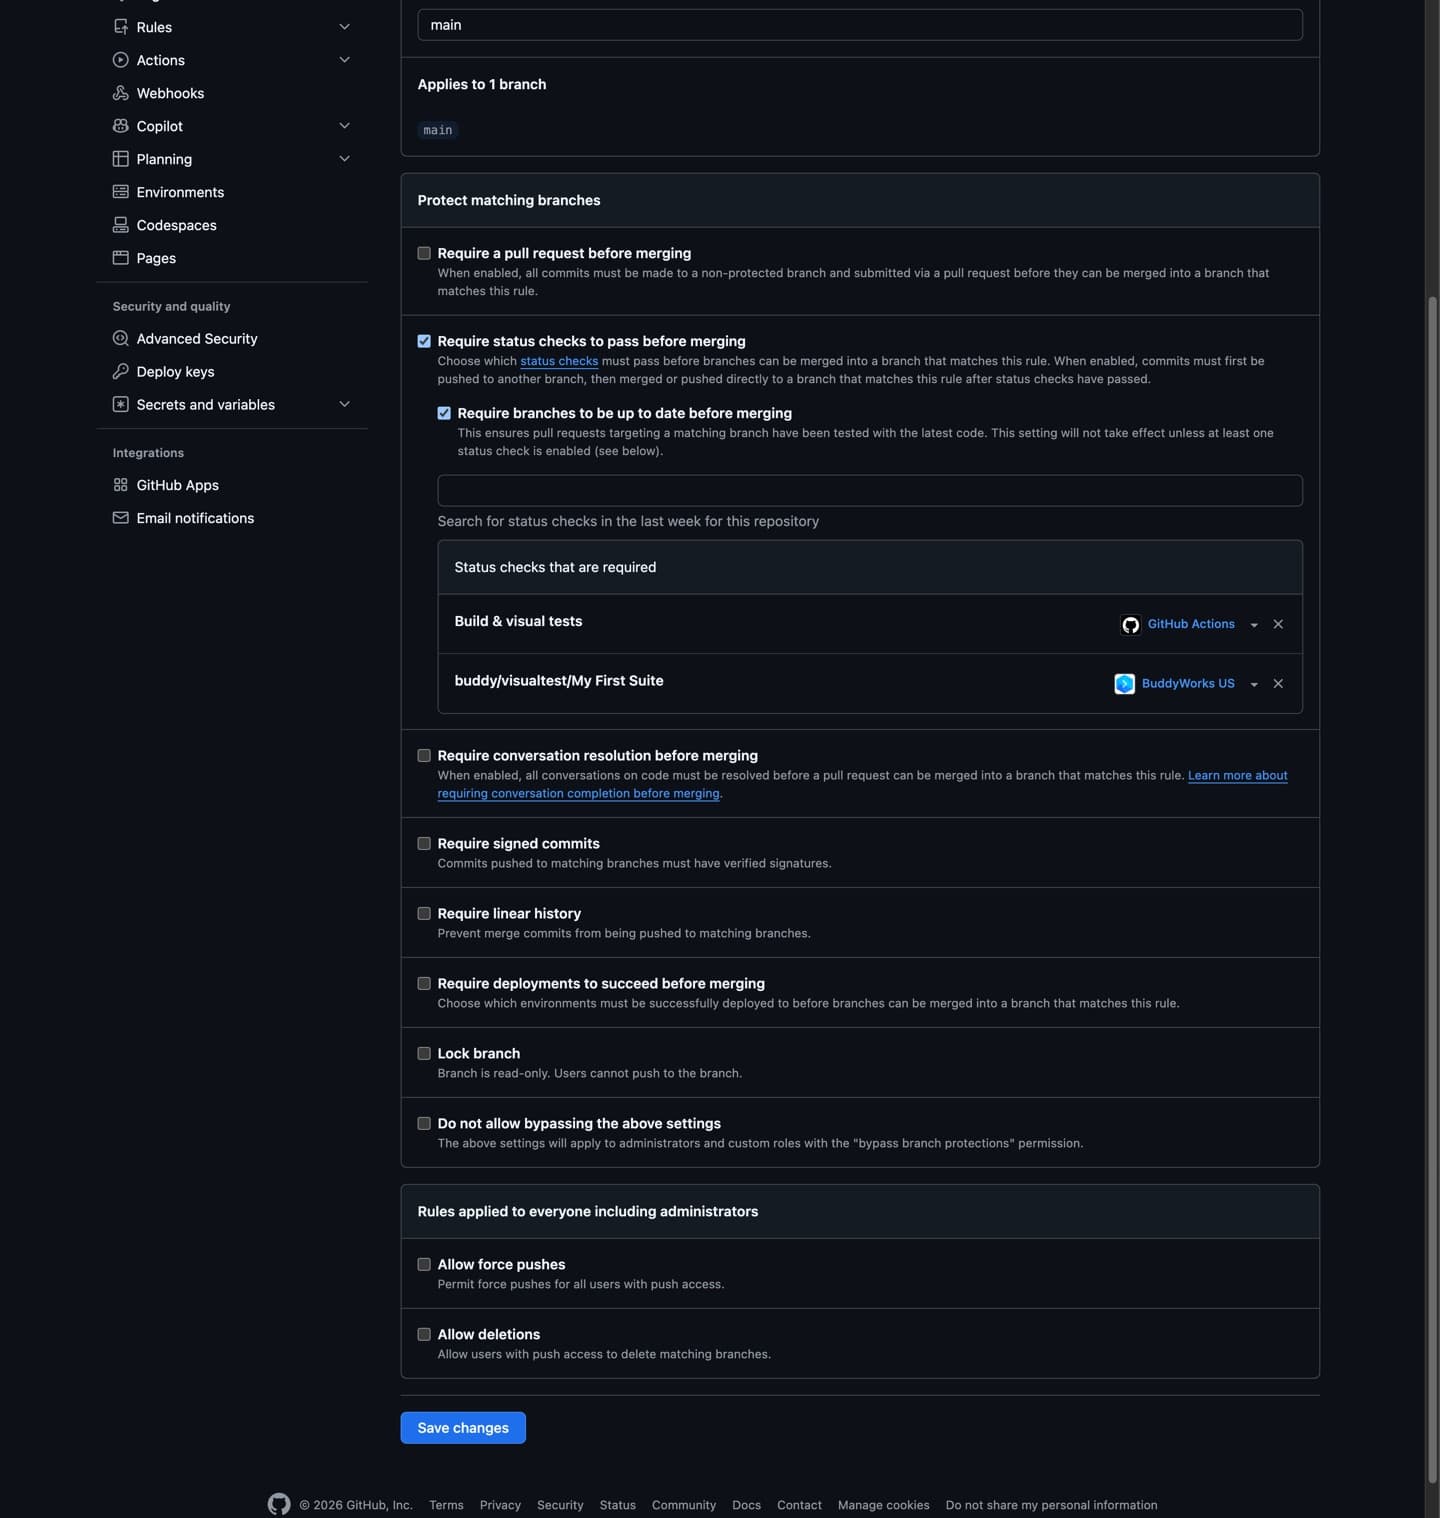Click the BuddyWorks US source link
This screenshot has height=1518, width=1440.
pyautogui.click(x=1188, y=684)
